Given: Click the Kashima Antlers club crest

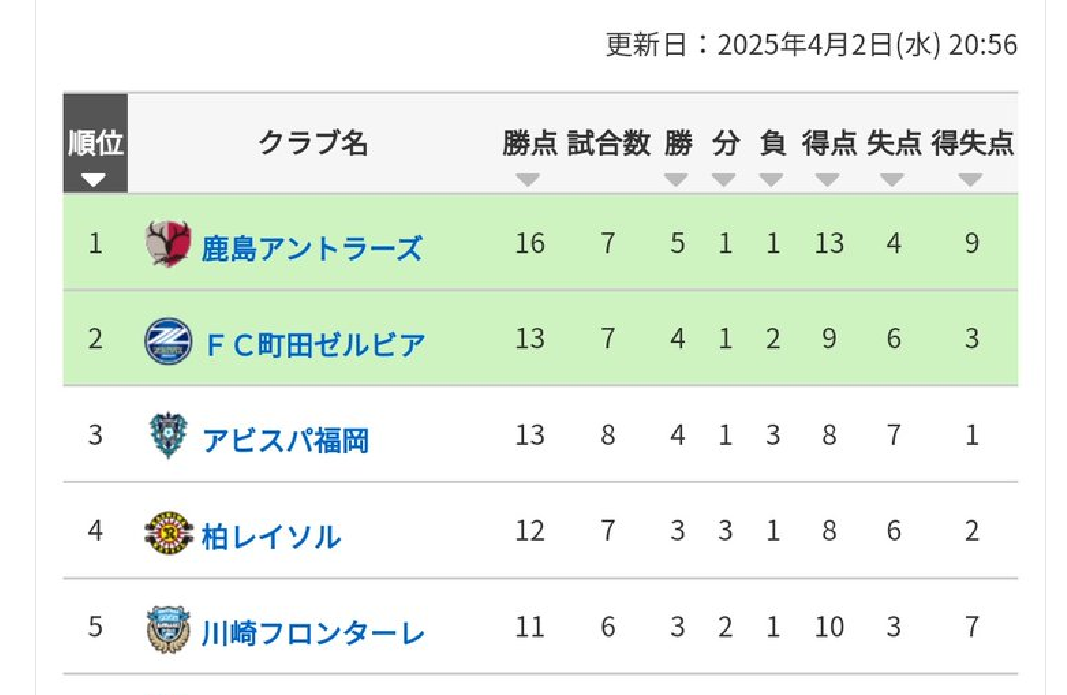Looking at the screenshot, I should [x=168, y=244].
